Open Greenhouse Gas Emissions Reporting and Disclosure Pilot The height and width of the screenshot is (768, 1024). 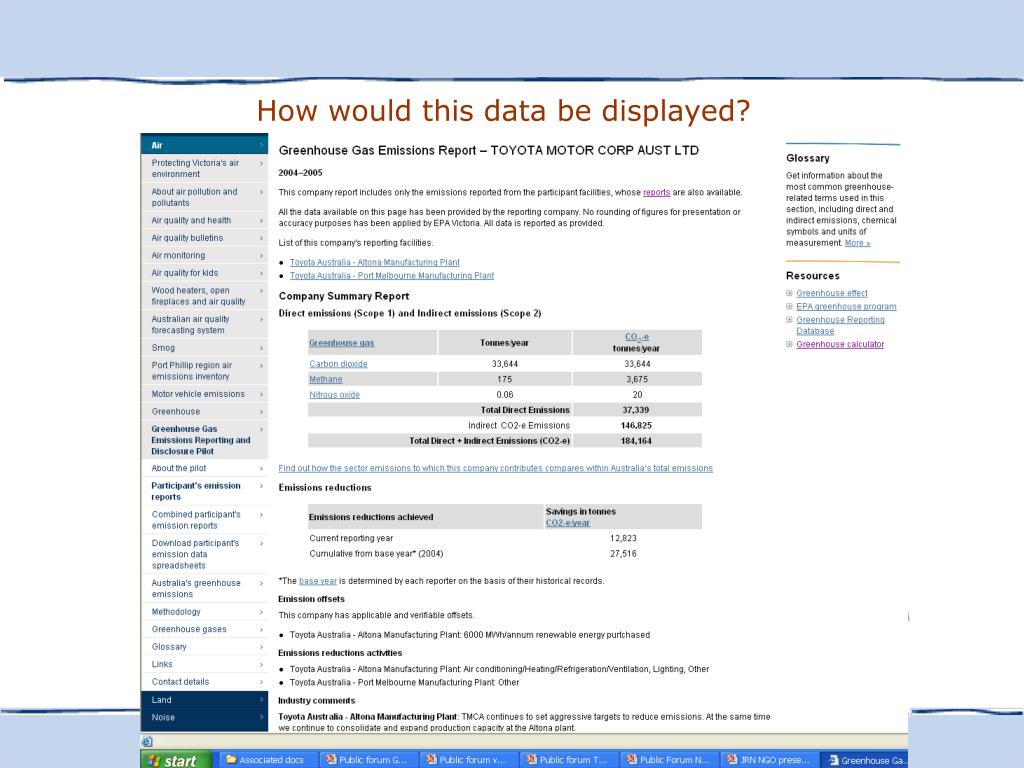point(204,440)
